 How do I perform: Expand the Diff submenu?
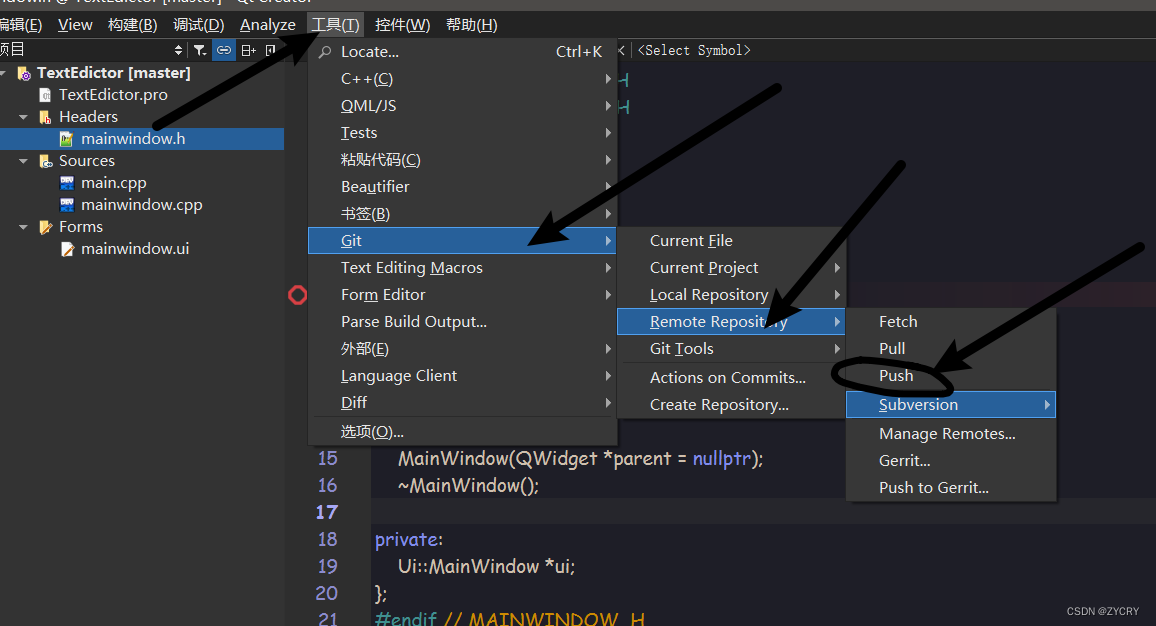[x=462, y=403]
